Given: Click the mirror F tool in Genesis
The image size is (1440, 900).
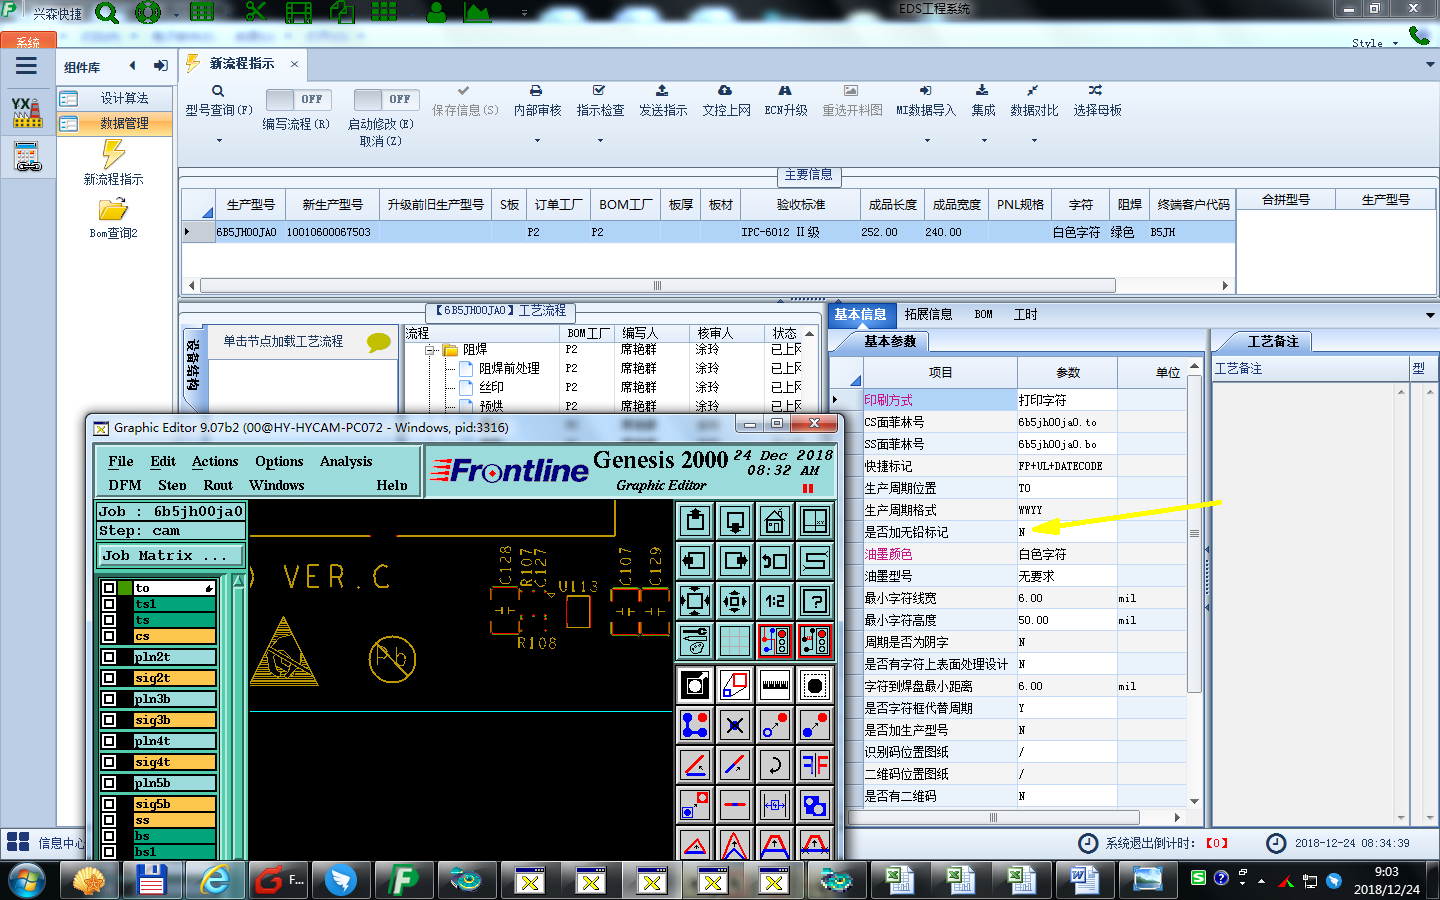Looking at the screenshot, I should click(x=815, y=765).
